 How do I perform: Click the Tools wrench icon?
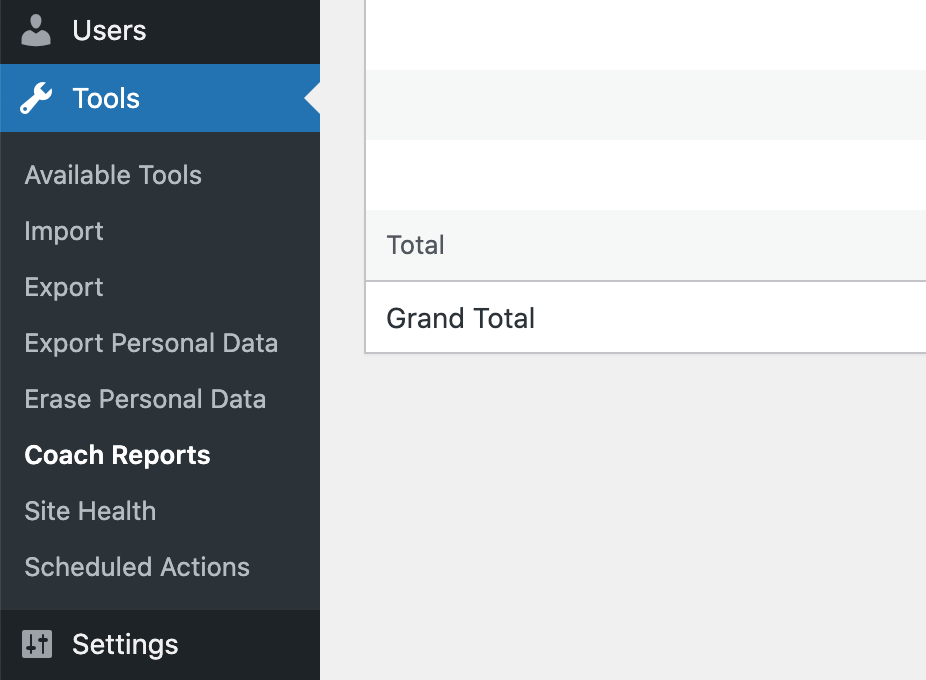coord(36,98)
